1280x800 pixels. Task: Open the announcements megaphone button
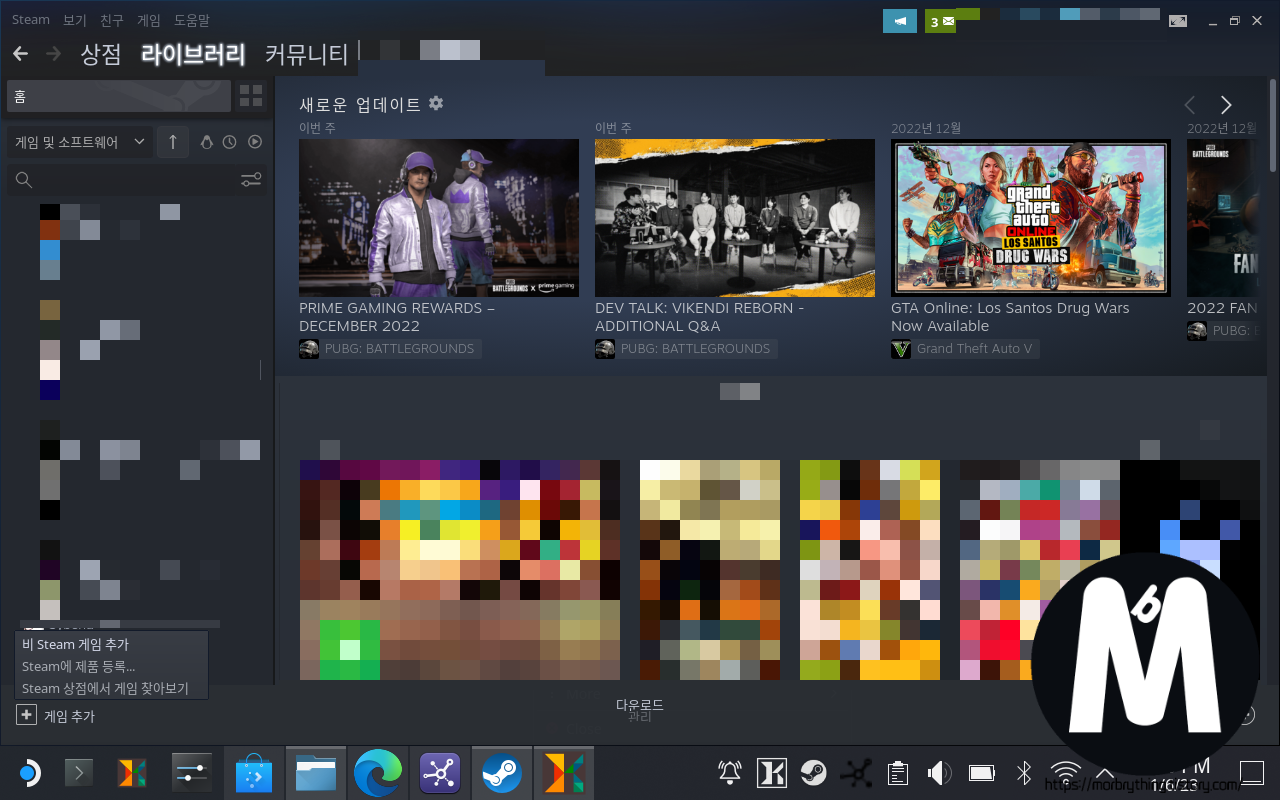900,21
